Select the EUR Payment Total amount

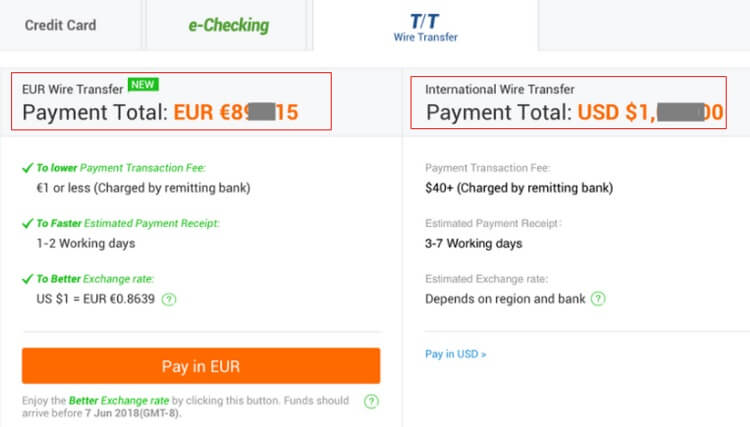tap(236, 113)
